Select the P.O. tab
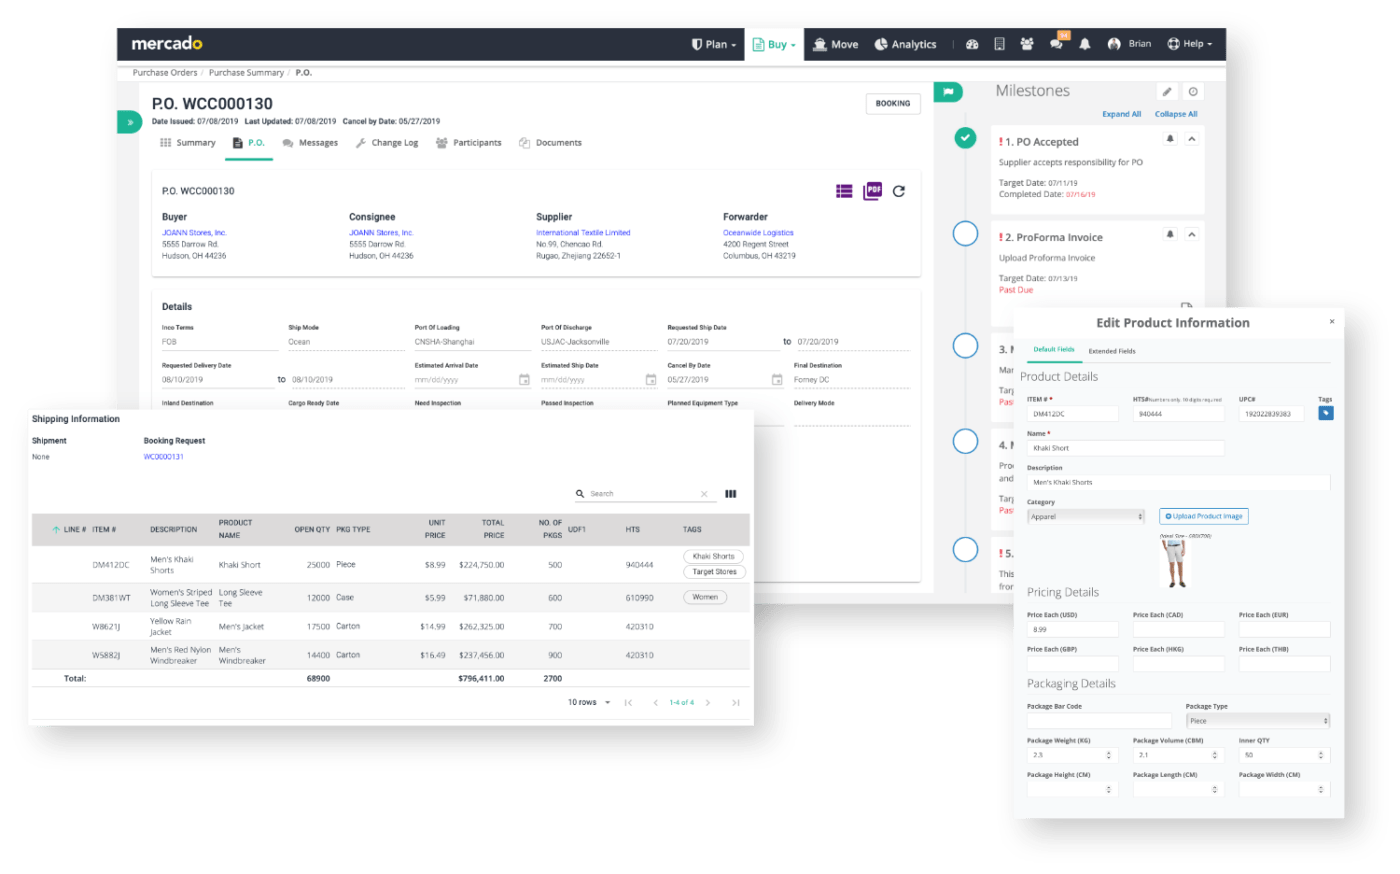The width and height of the screenshot is (1400, 874). (249, 143)
